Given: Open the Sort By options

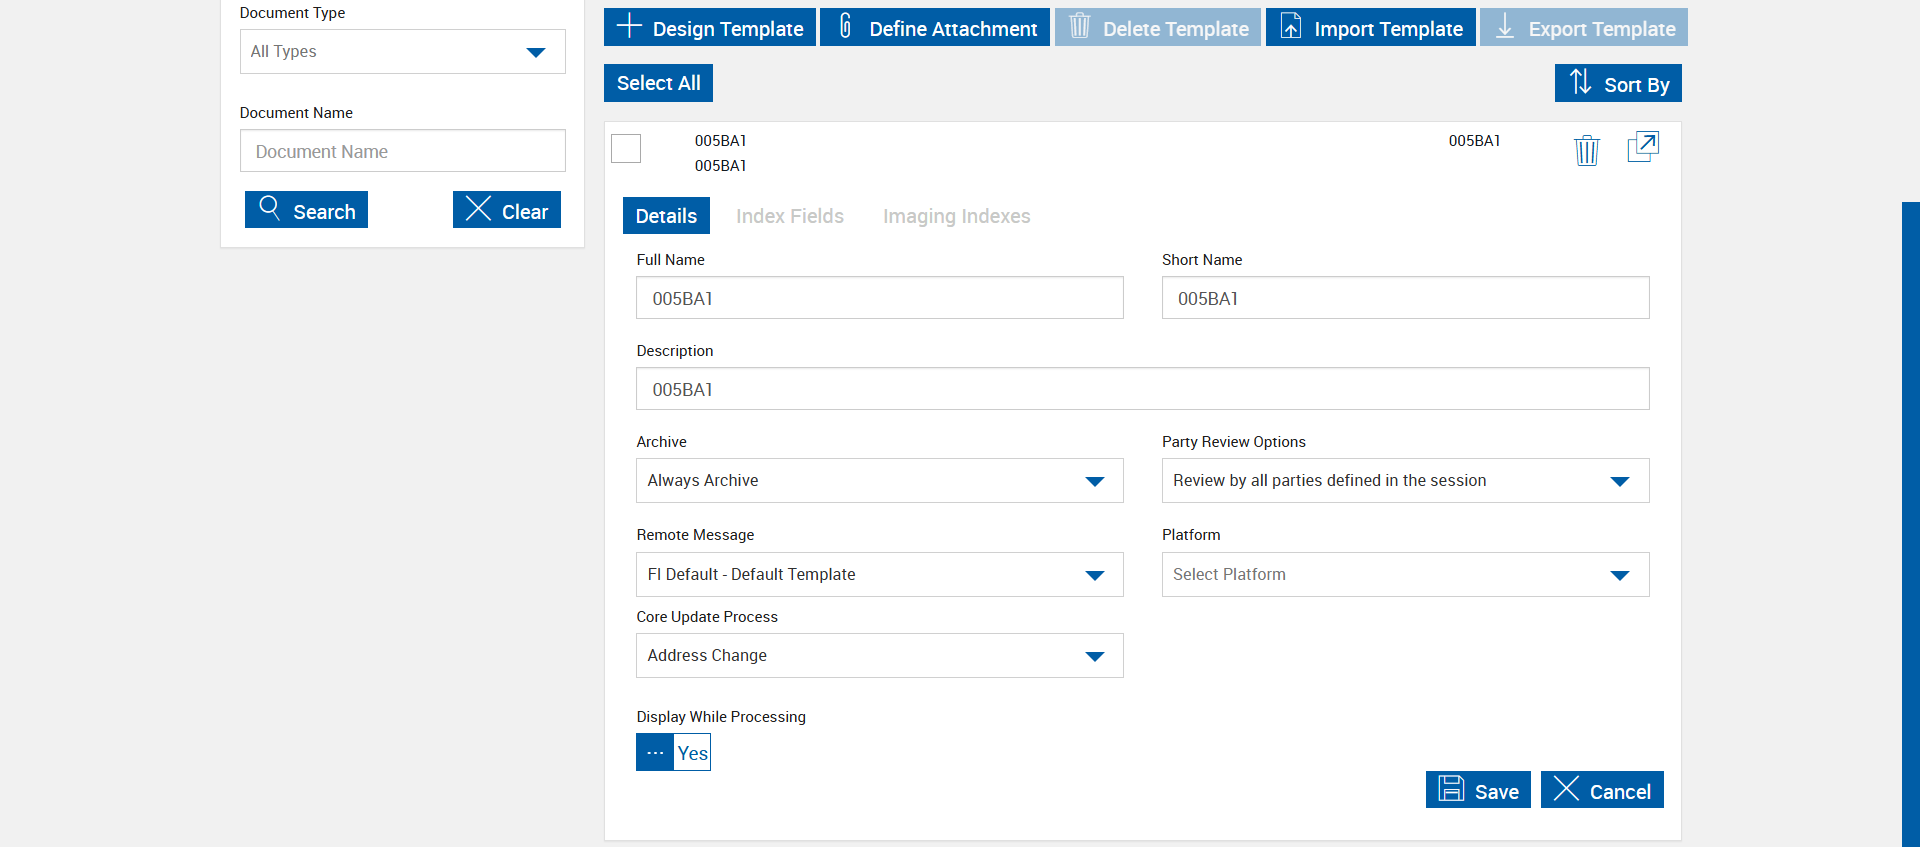Looking at the screenshot, I should pos(1618,84).
